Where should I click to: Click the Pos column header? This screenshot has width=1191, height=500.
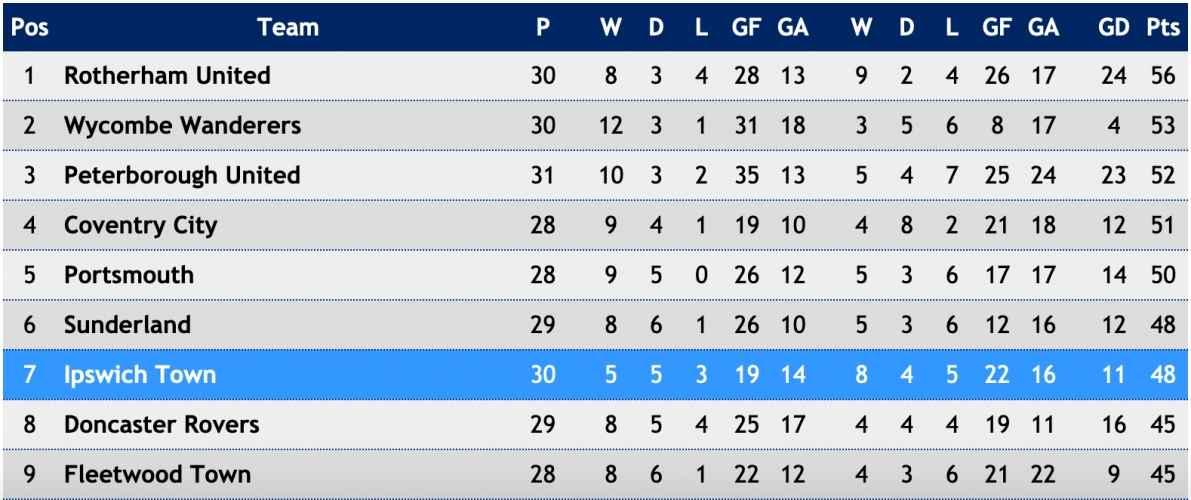[x=30, y=27]
